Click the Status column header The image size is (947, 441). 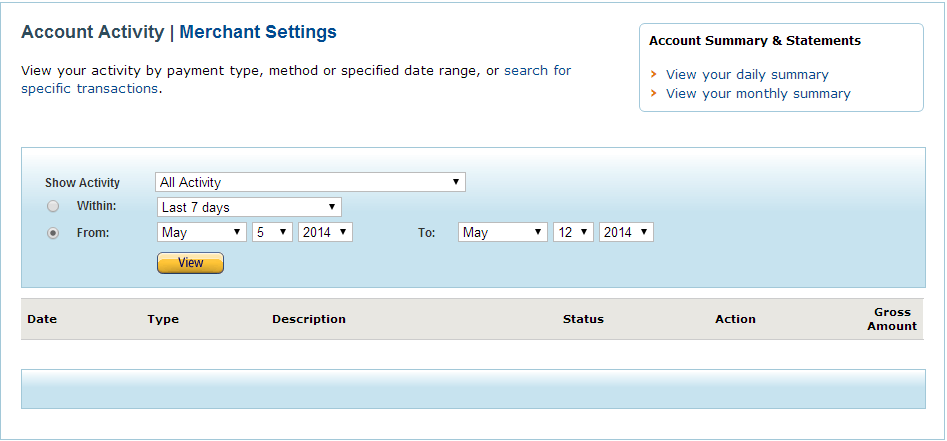point(583,319)
